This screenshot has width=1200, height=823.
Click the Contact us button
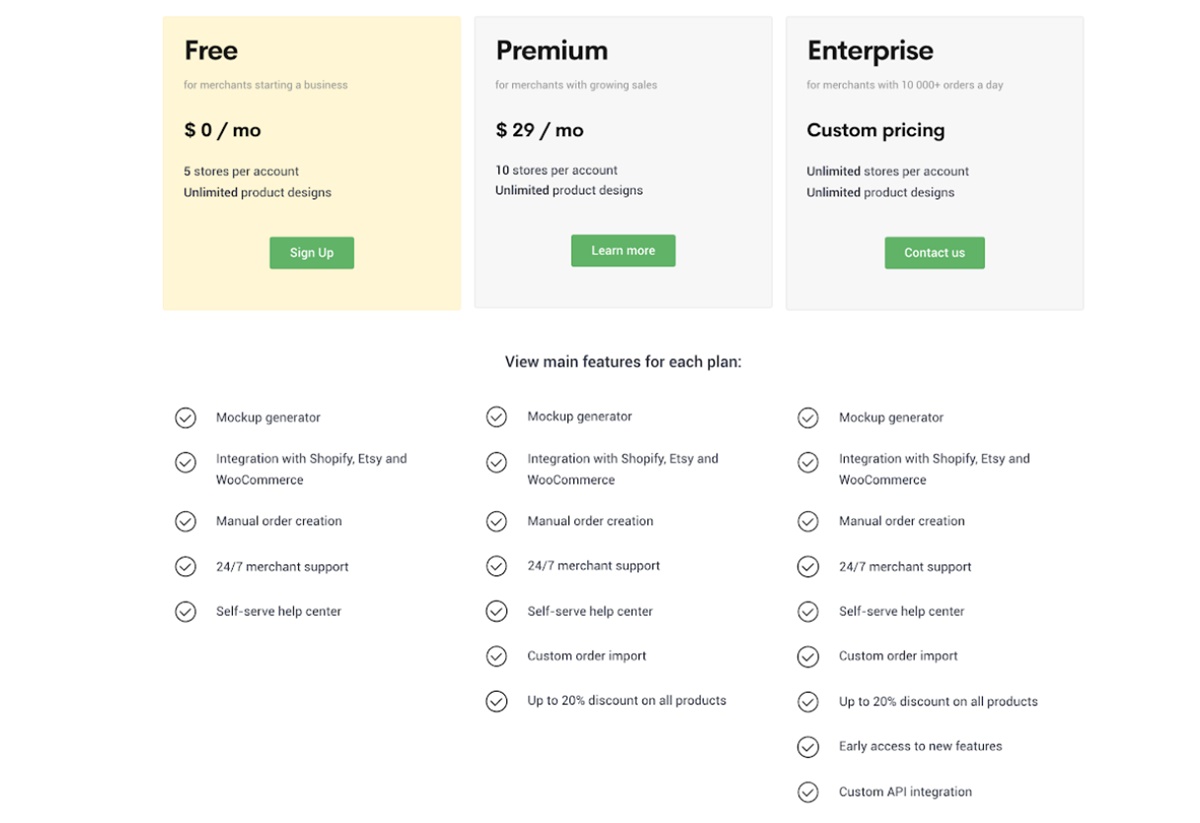coord(934,253)
